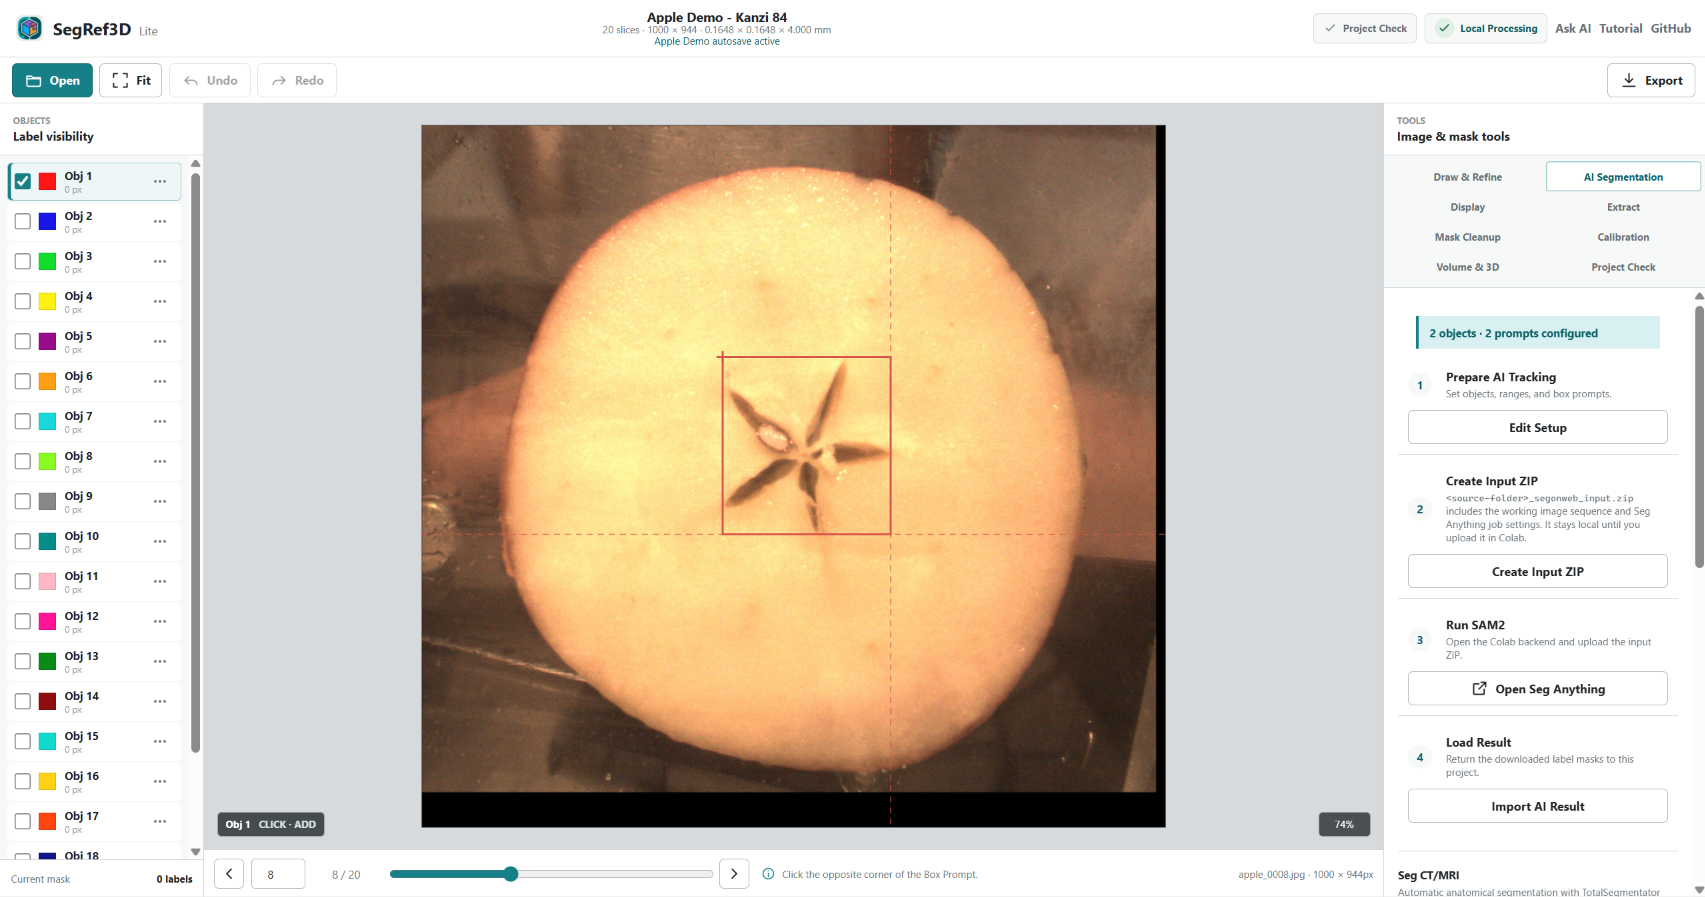
Task: Open a project with the Open button
Action: click(x=52, y=80)
